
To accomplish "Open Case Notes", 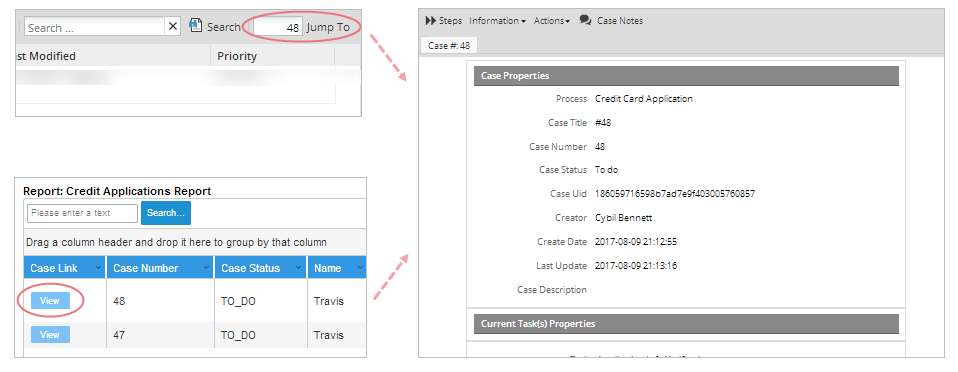I will pos(620,21).
